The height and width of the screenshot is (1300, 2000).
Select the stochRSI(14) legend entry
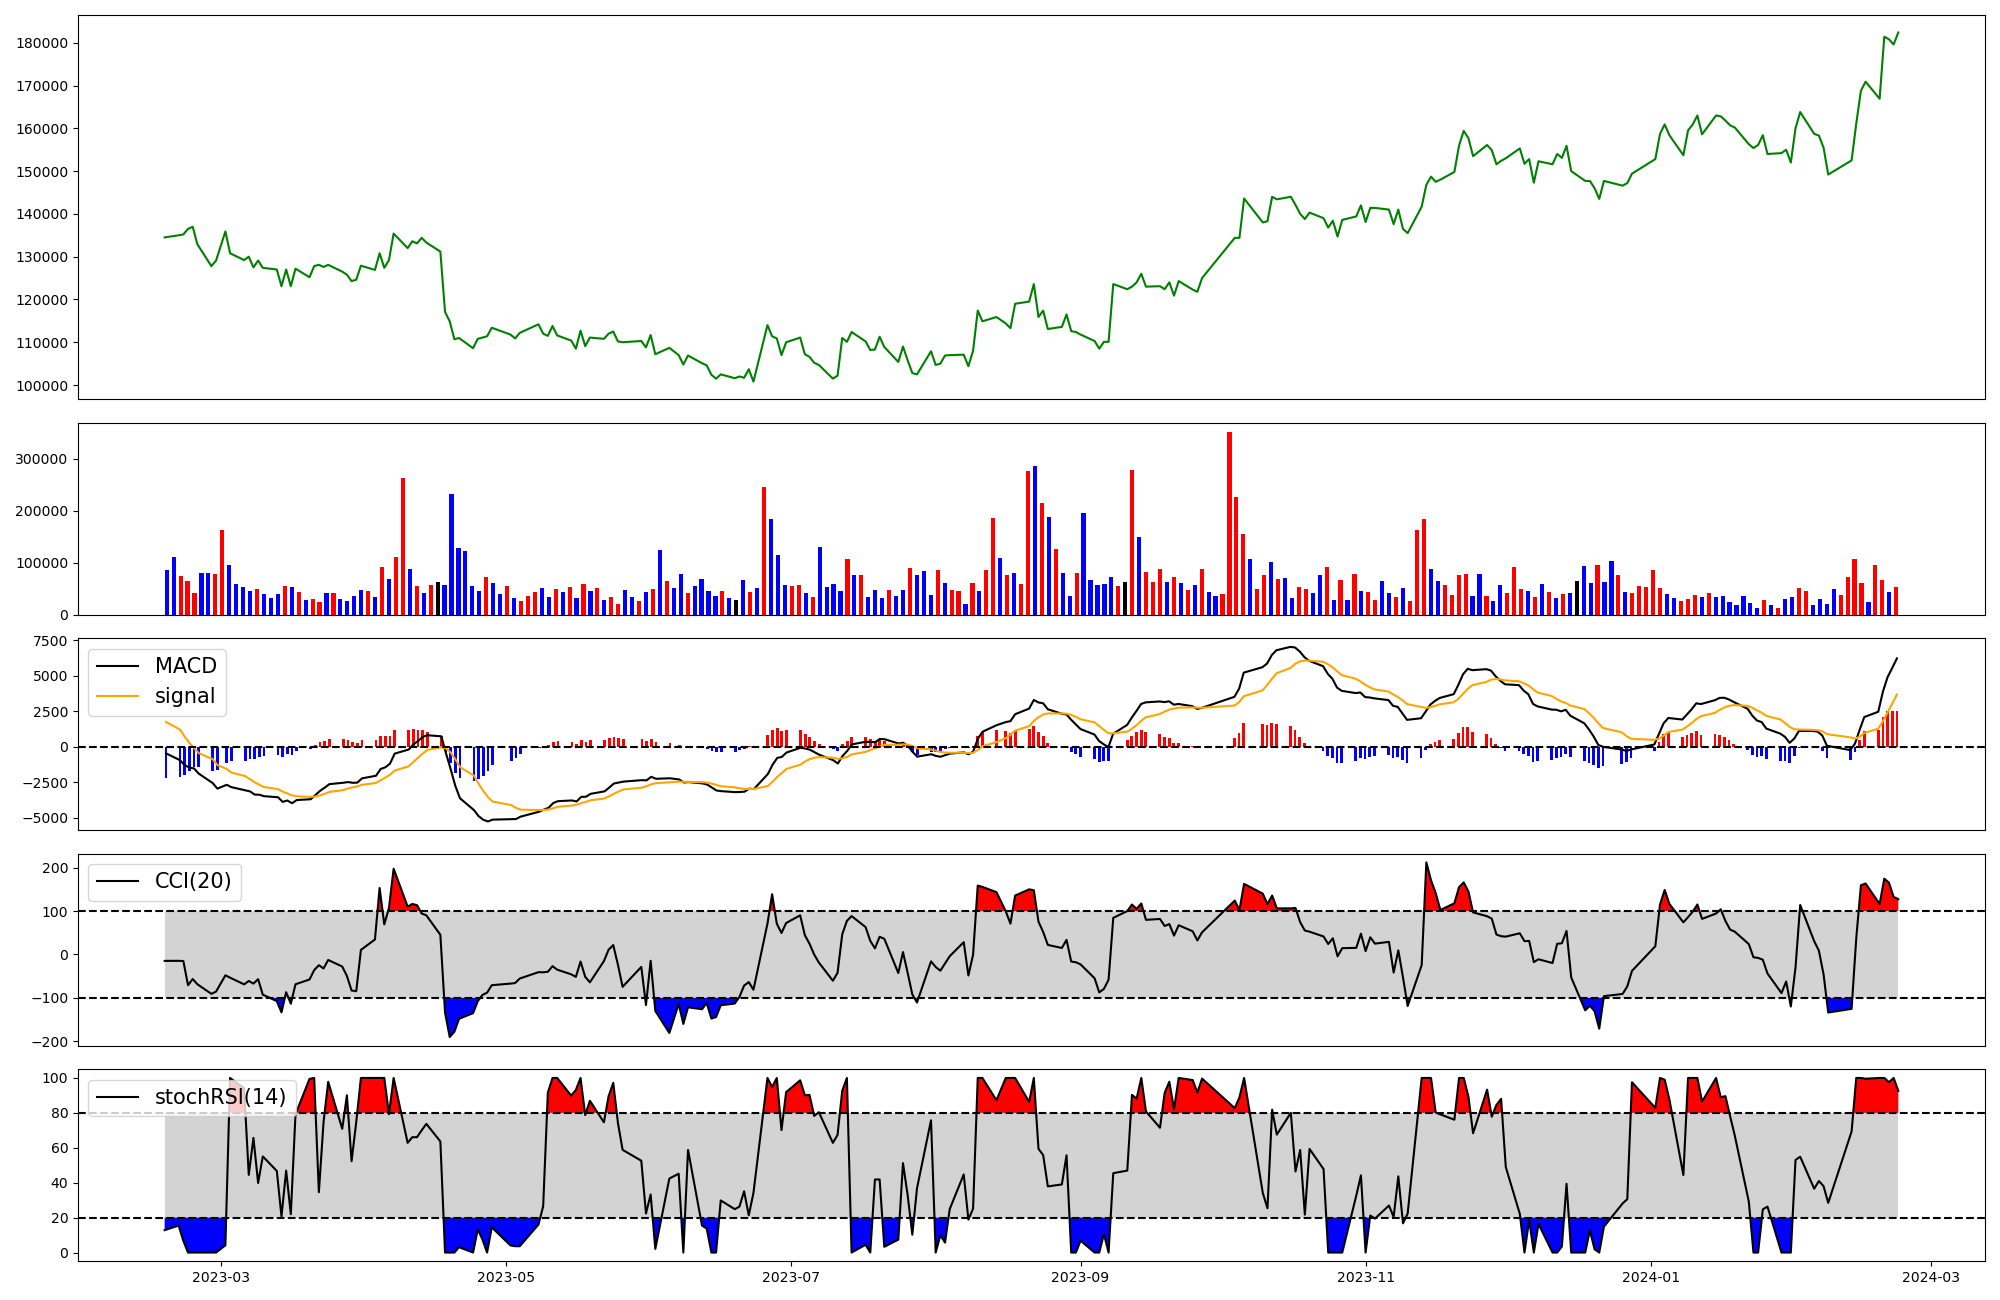219,1097
